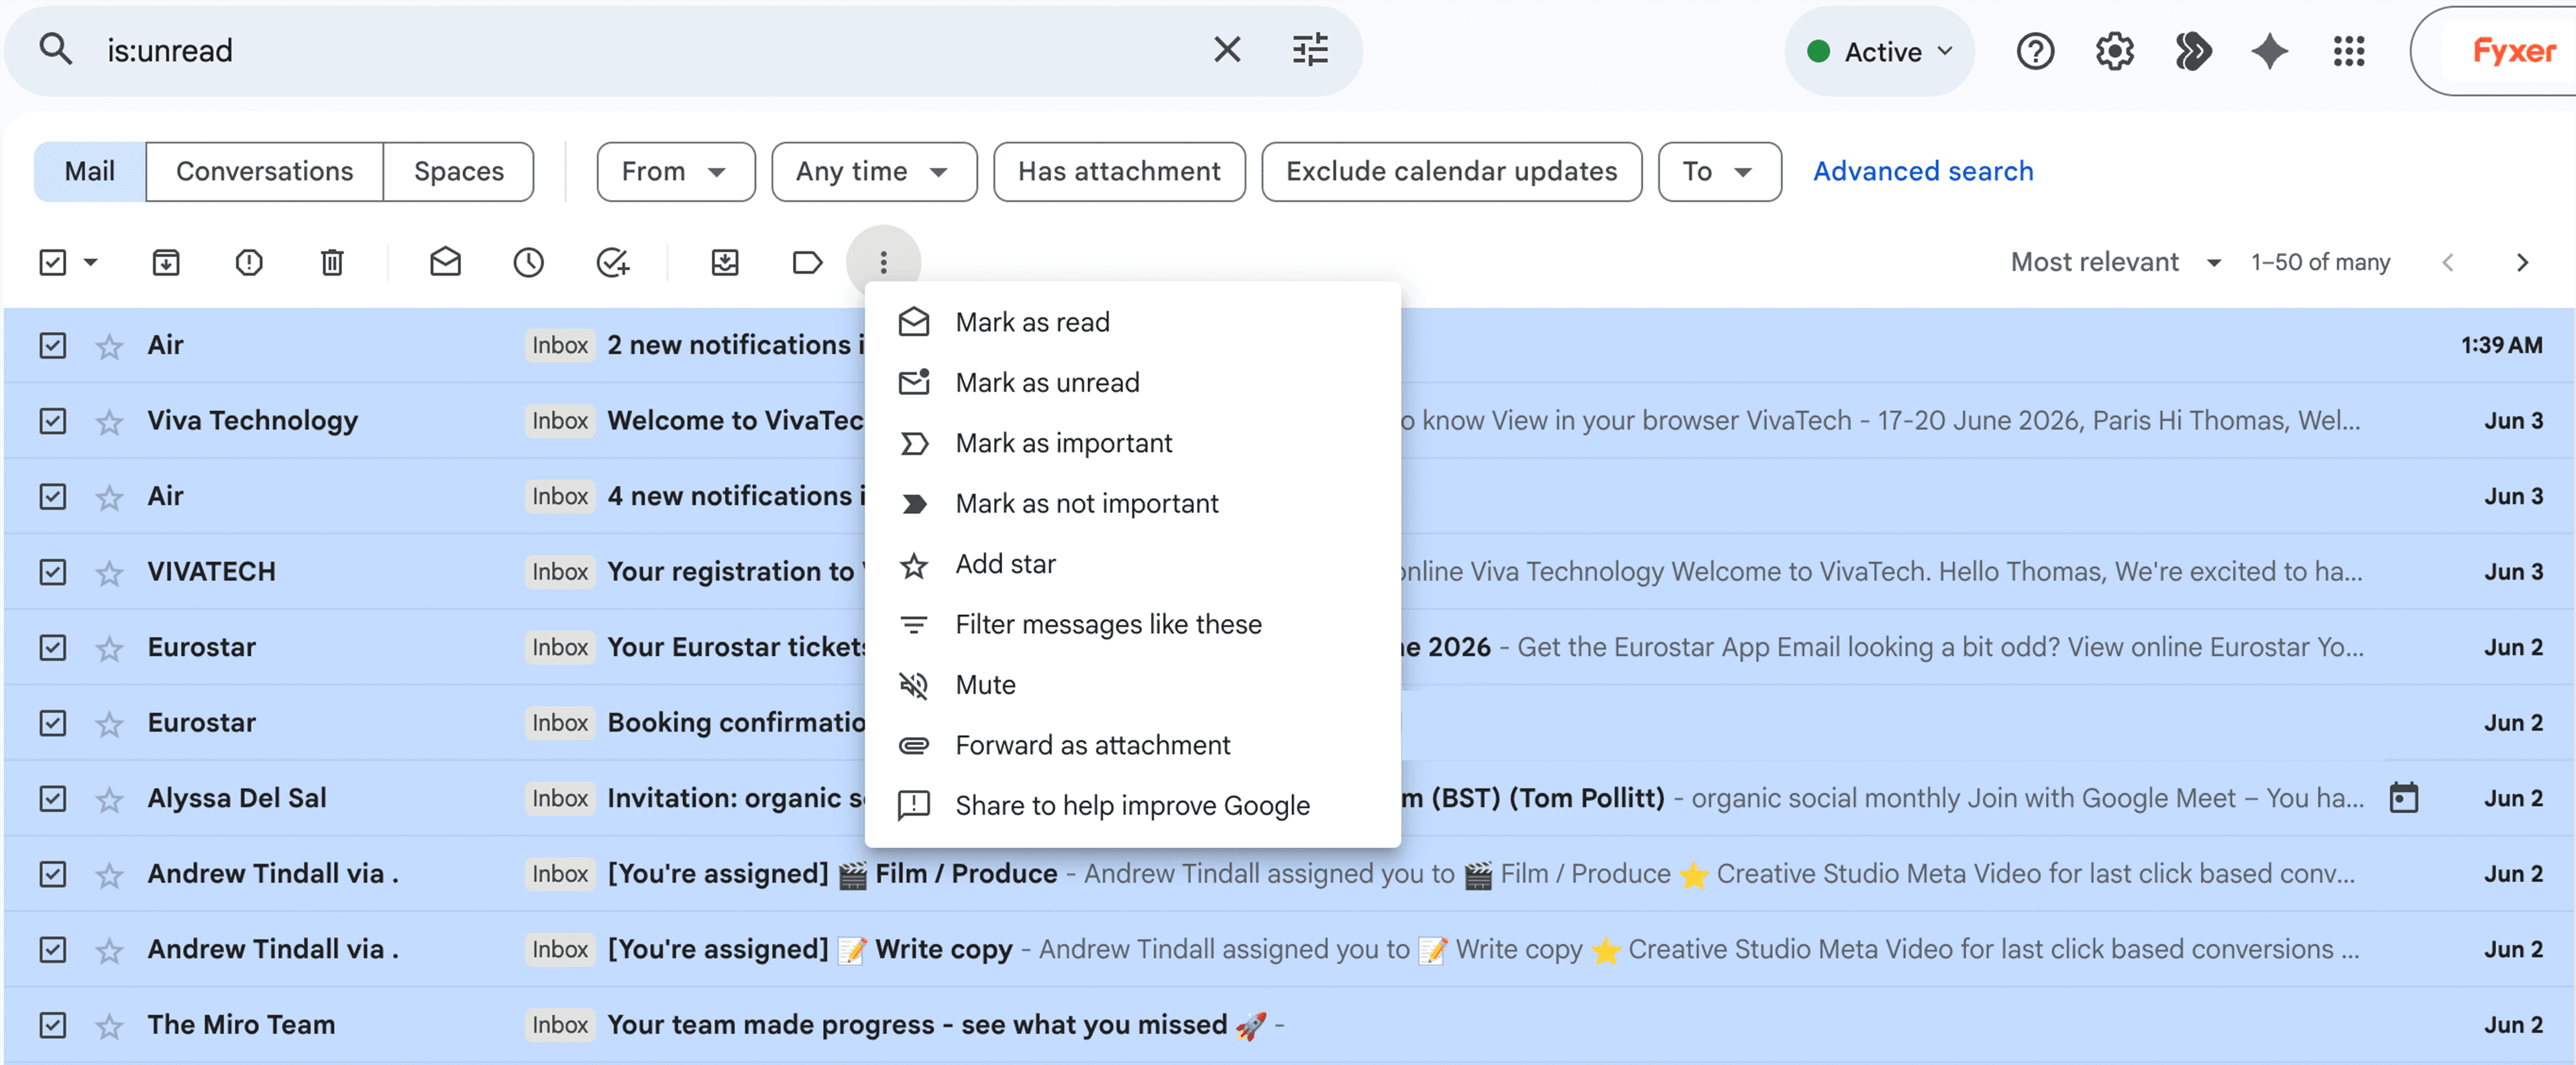Click the Add to Tasks icon
This screenshot has width=2576, height=1065.
click(612, 262)
